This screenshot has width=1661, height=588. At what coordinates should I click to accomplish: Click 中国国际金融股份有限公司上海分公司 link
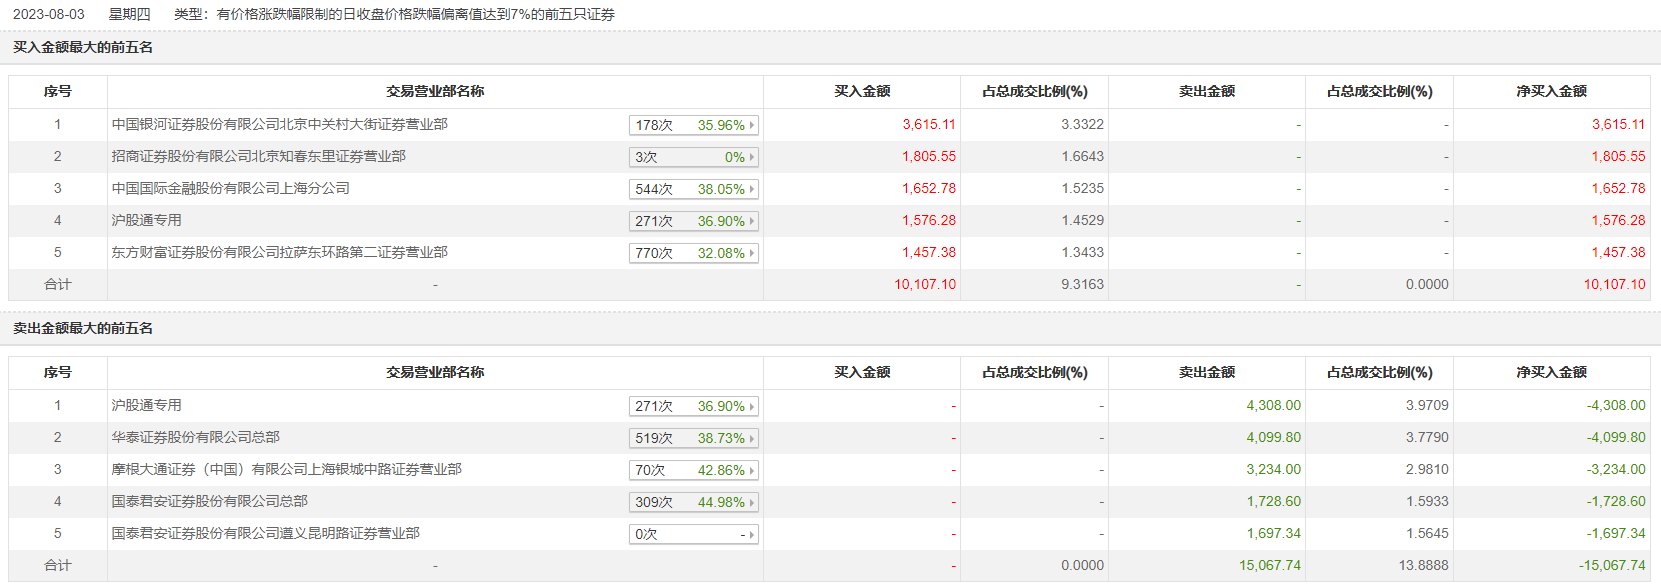(x=230, y=189)
